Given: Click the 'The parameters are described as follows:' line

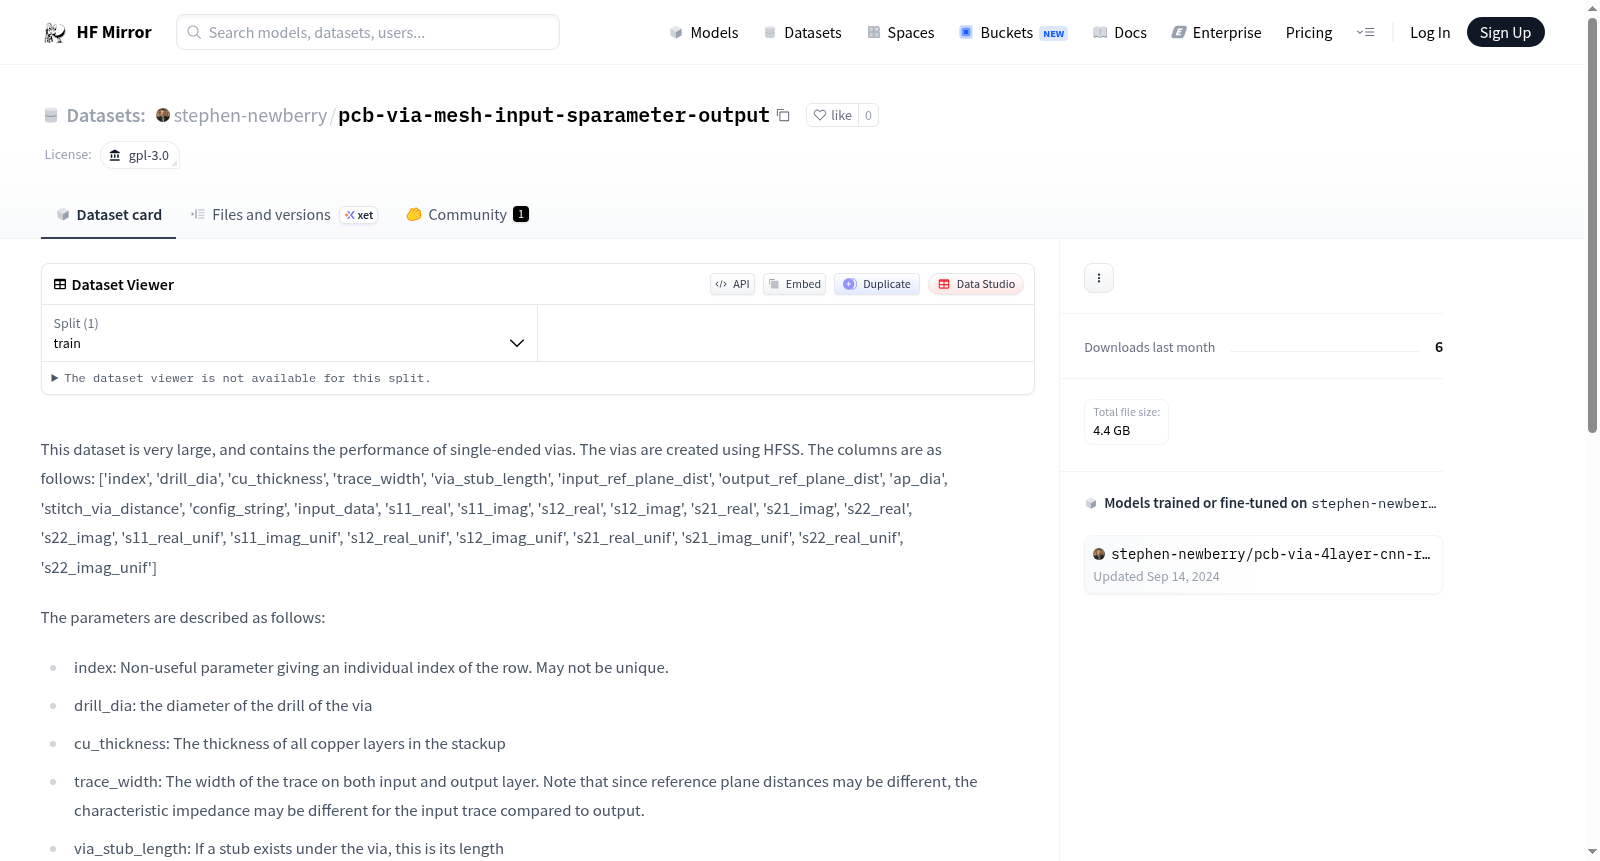Looking at the screenshot, I should pyautogui.click(x=183, y=618).
